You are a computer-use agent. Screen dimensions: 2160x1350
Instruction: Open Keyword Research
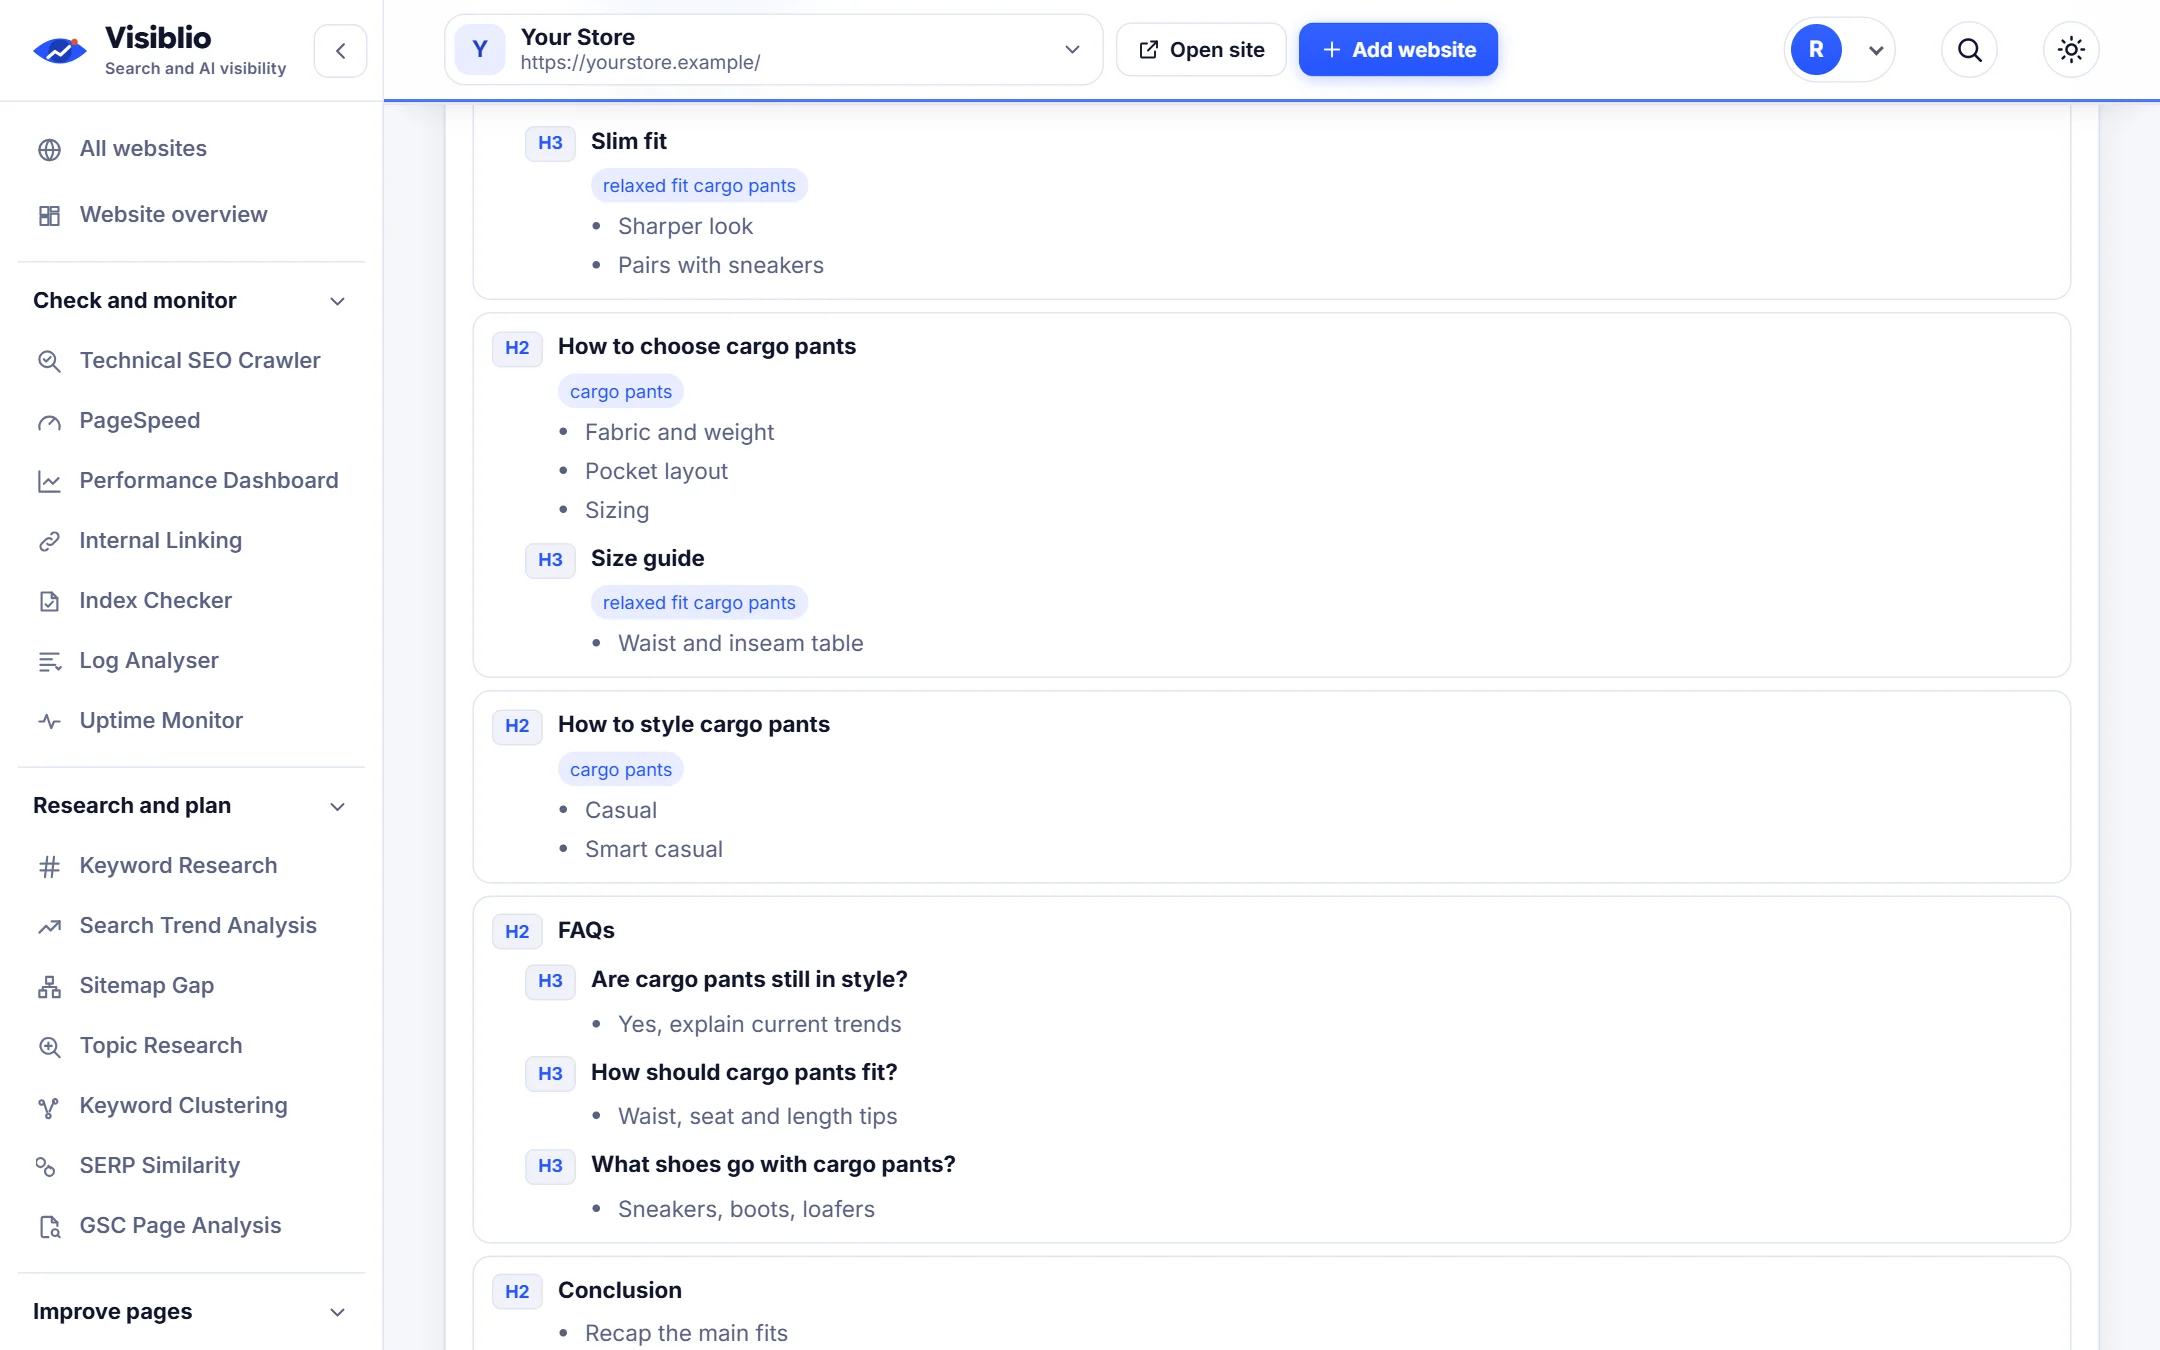(x=178, y=866)
